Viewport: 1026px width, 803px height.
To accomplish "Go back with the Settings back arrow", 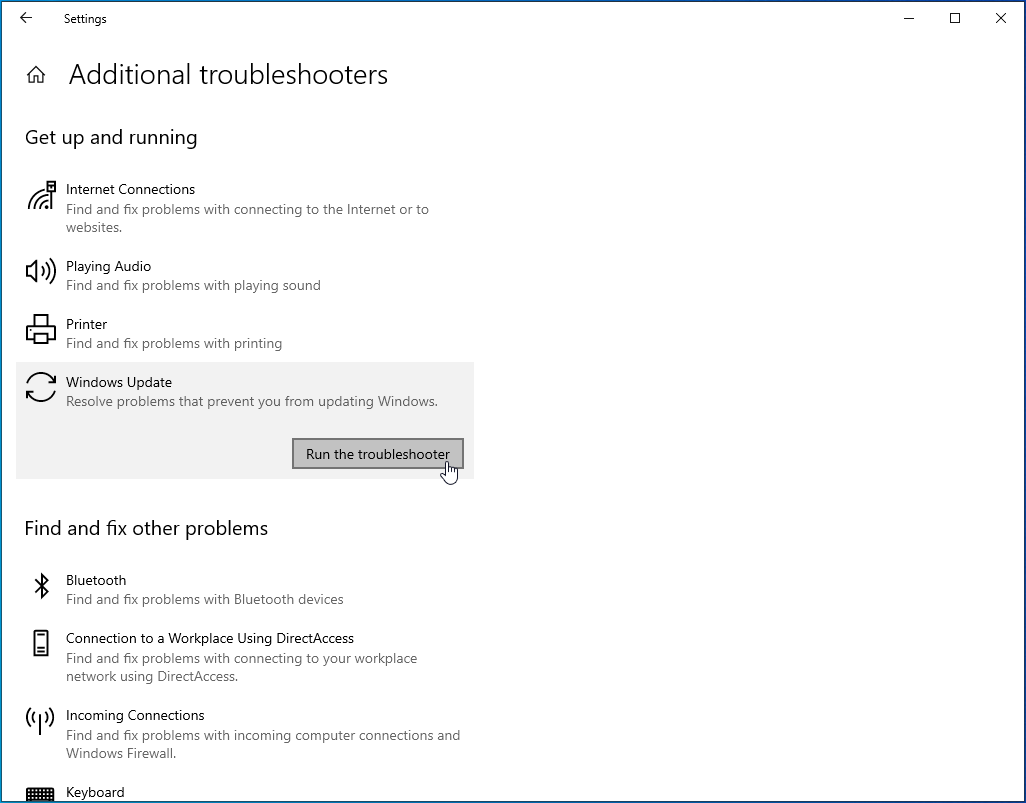I will 26,18.
